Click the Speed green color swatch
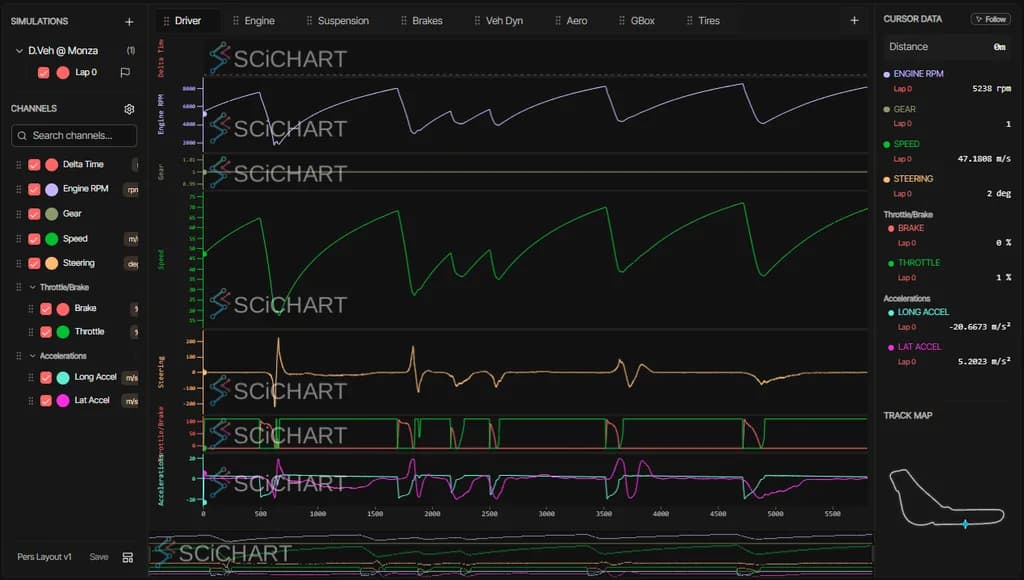The image size is (1024, 580). [x=52, y=239]
